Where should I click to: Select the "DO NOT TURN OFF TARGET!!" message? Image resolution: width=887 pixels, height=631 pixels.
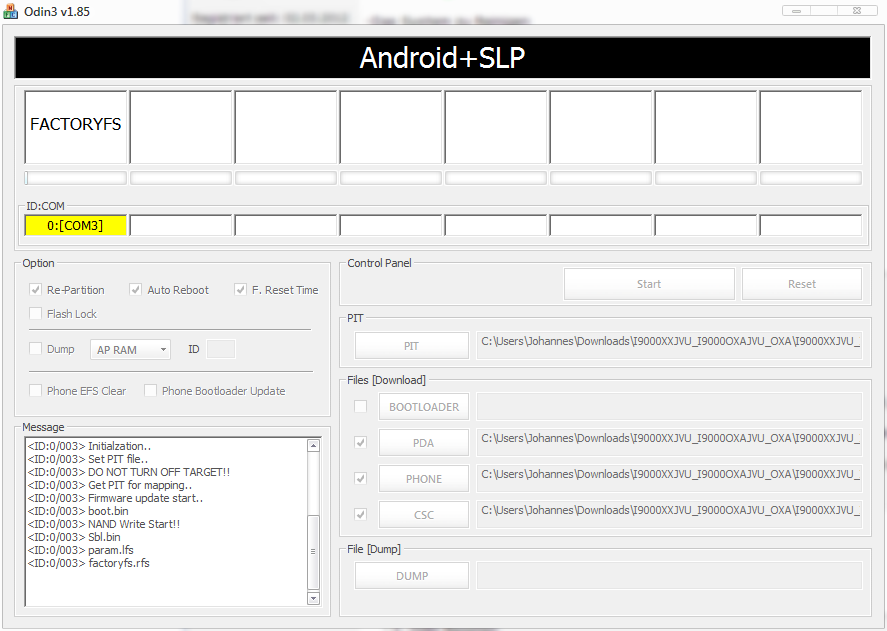[x=128, y=472]
